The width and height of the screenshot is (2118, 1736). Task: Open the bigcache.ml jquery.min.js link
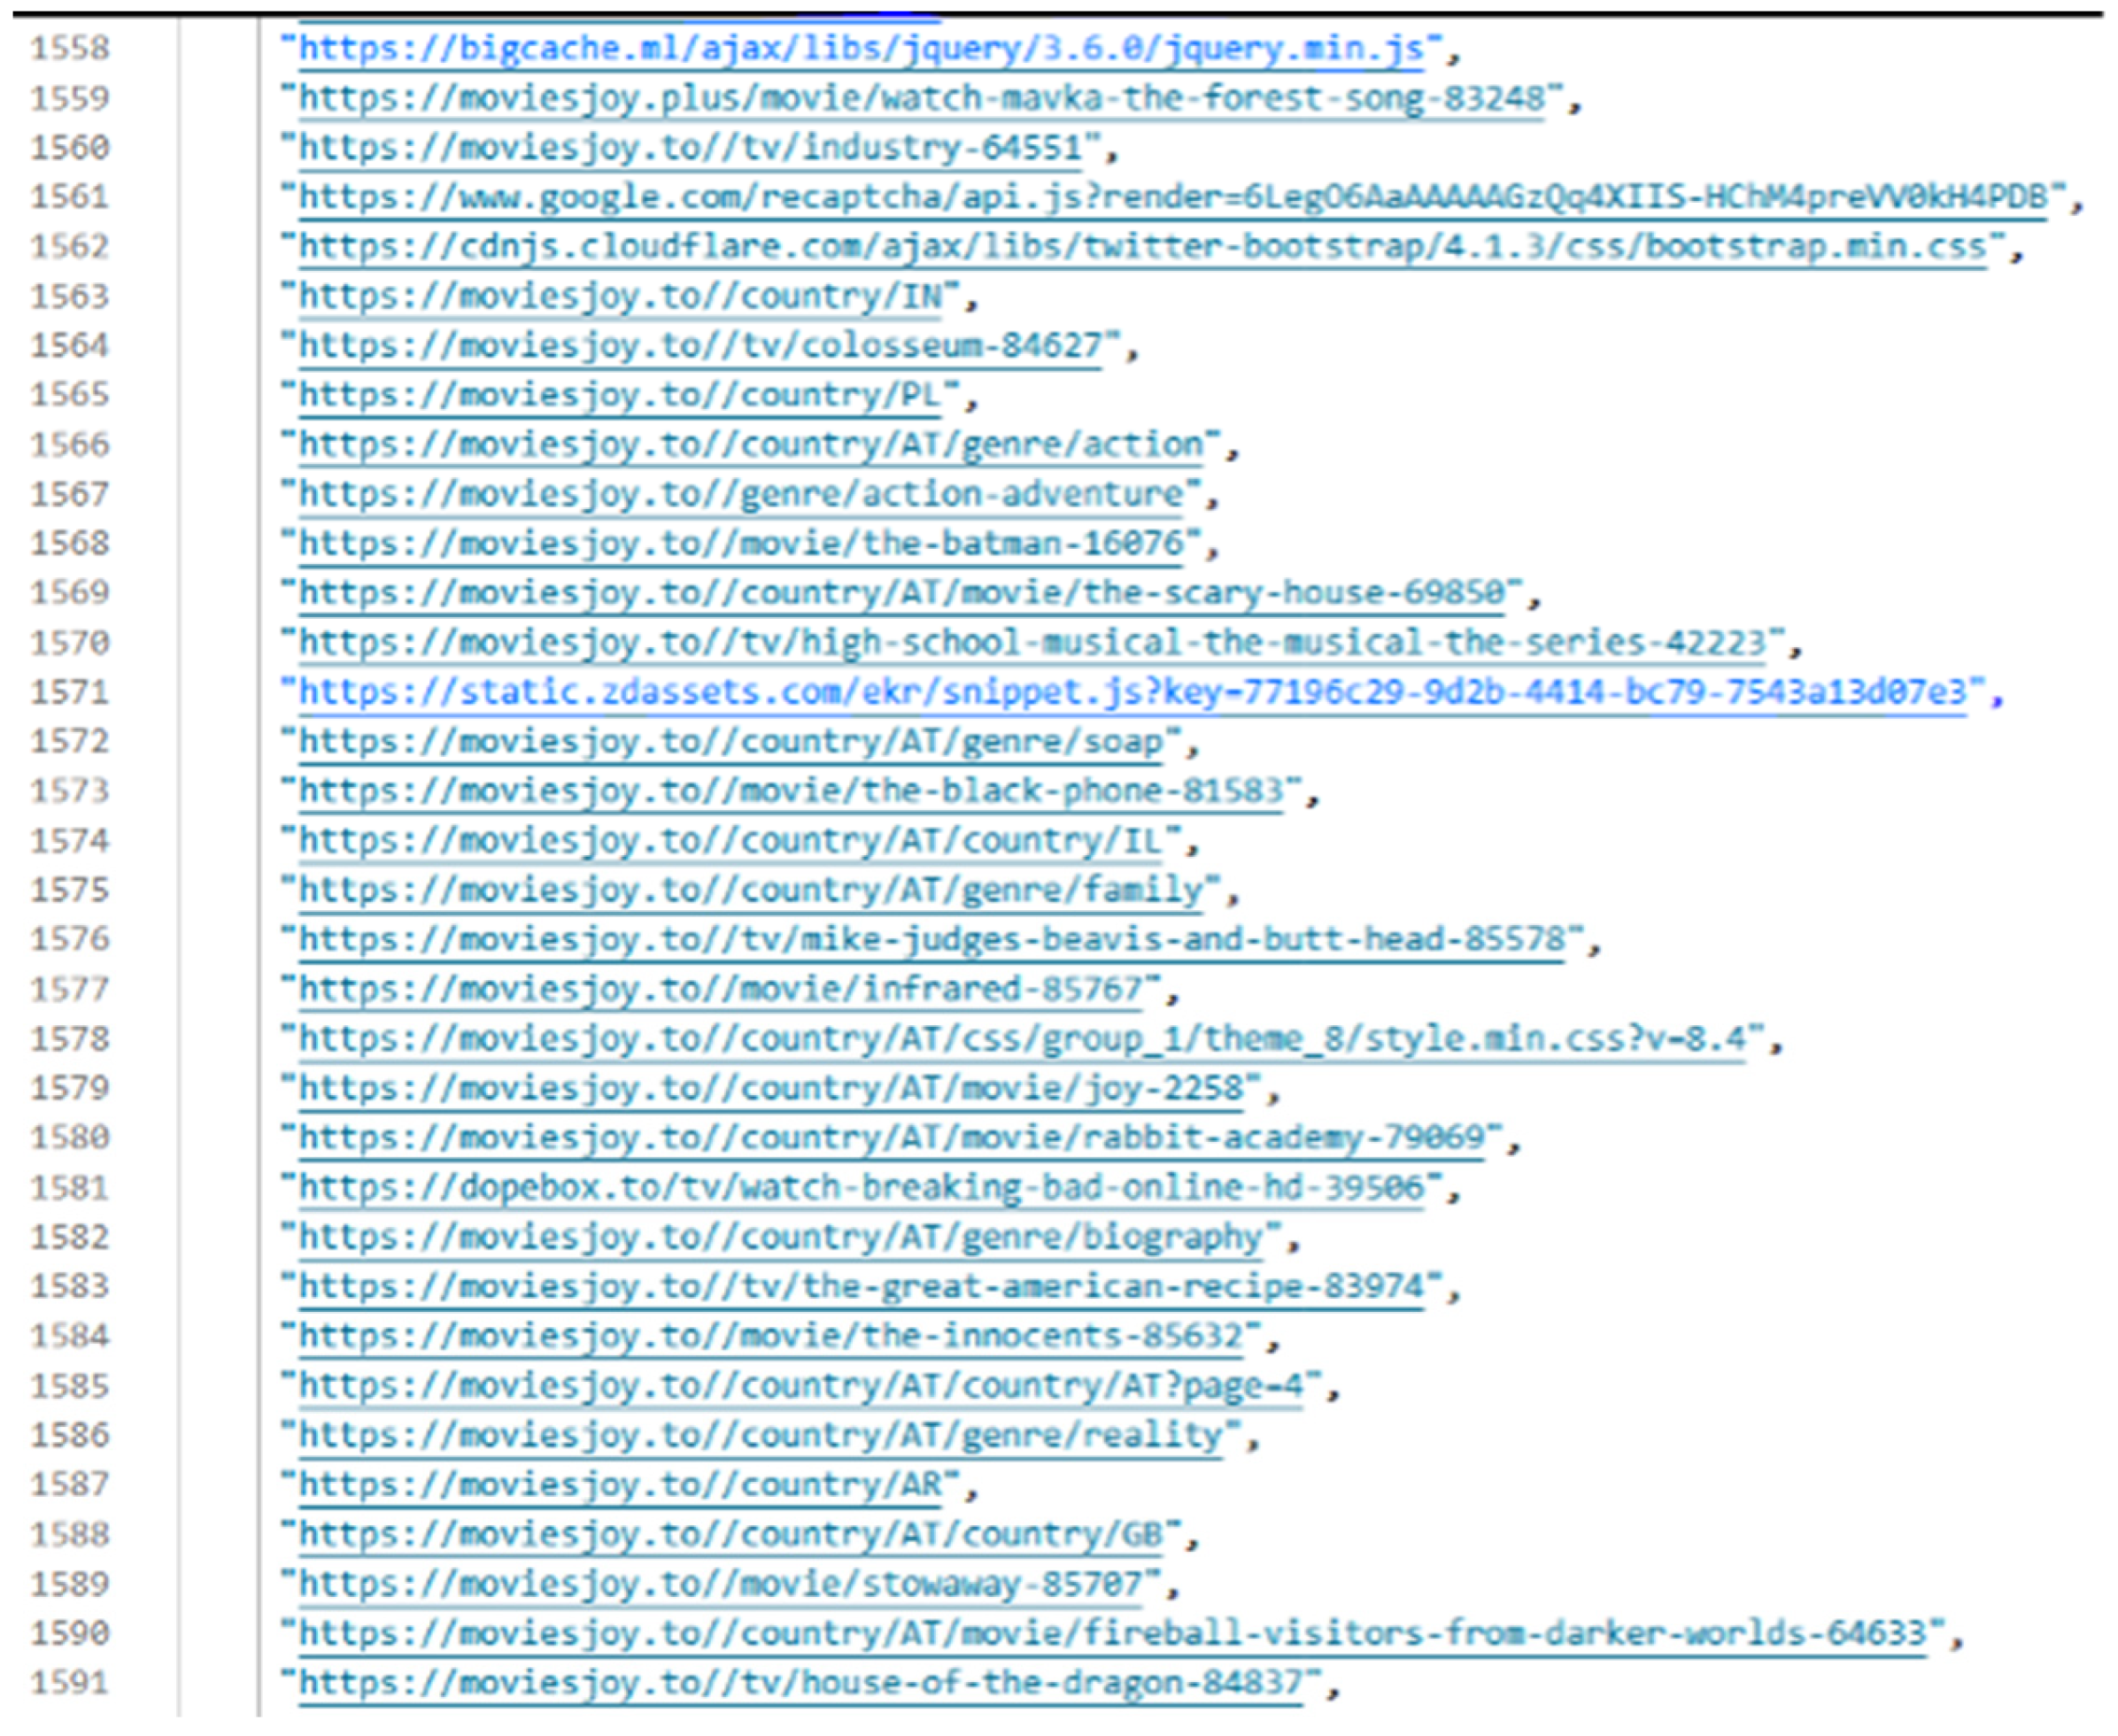(x=860, y=48)
